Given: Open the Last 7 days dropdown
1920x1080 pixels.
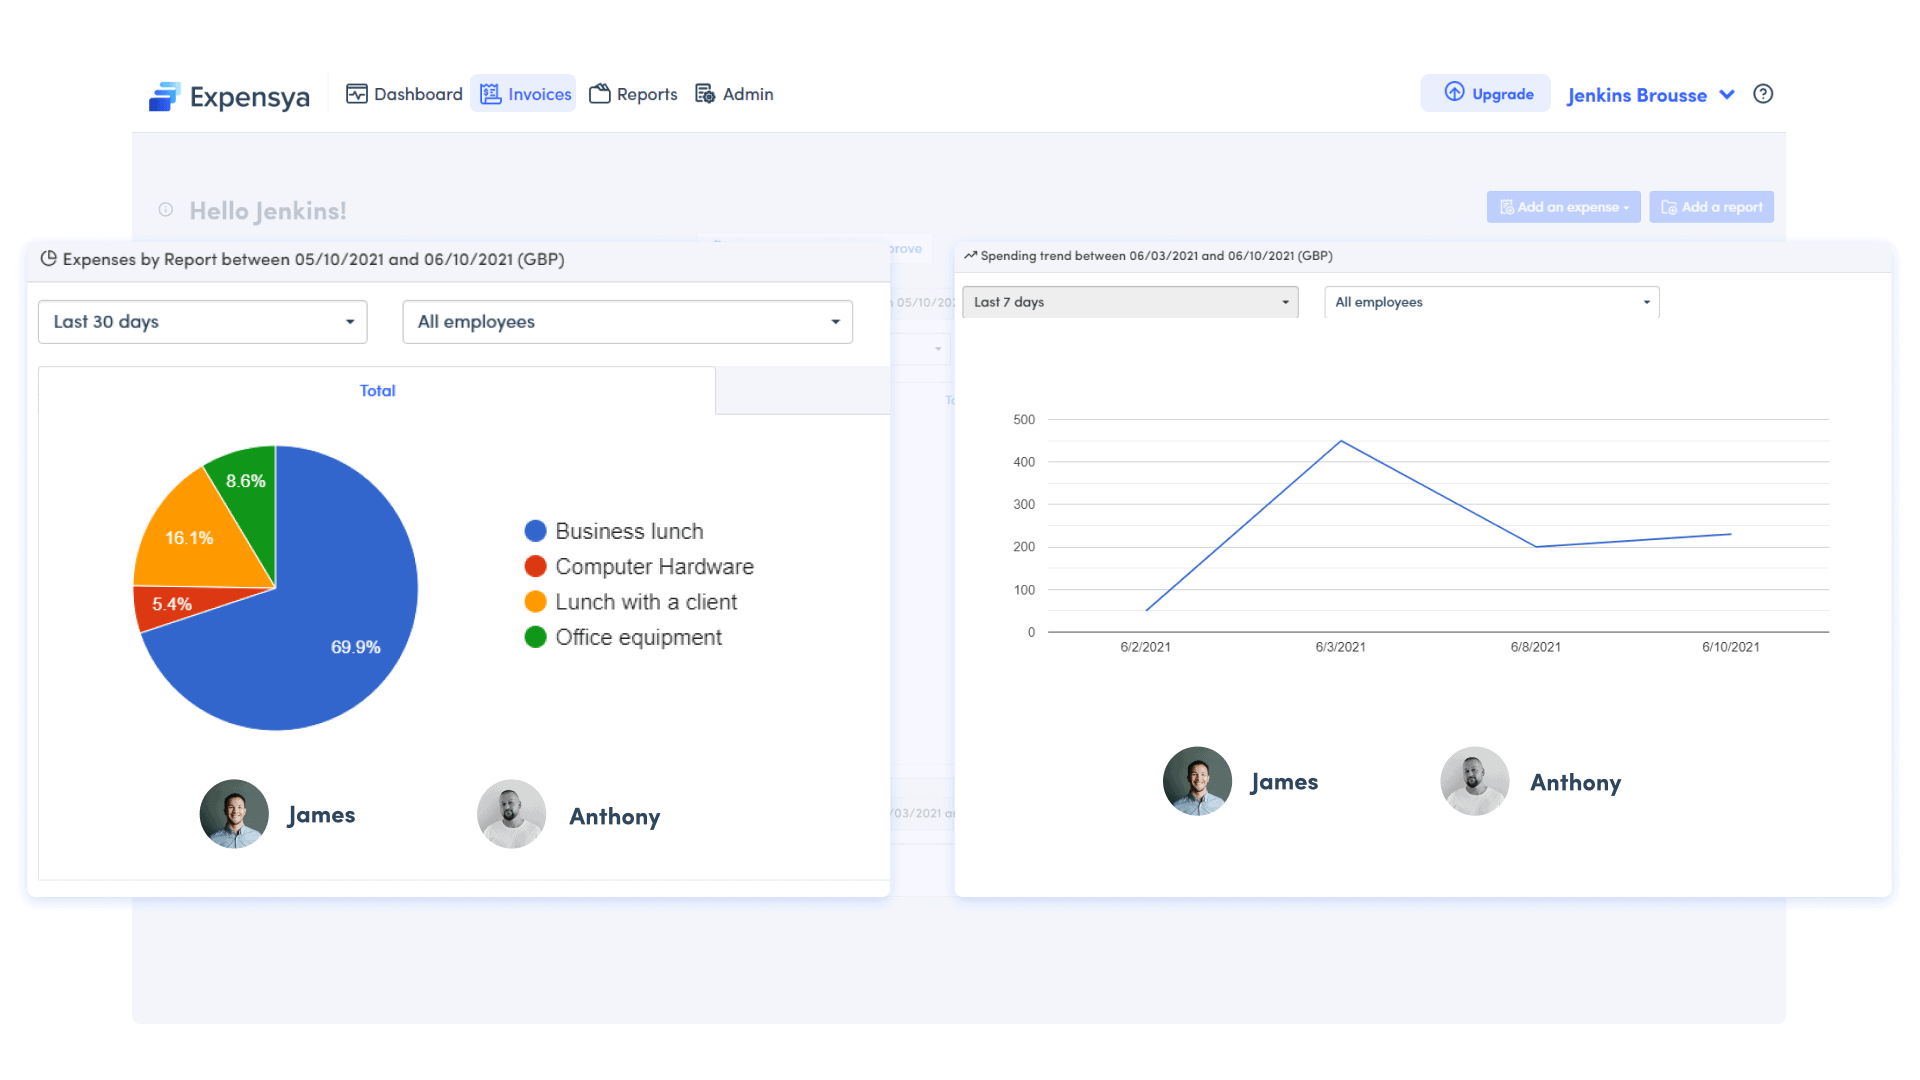Looking at the screenshot, I should tap(1130, 301).
